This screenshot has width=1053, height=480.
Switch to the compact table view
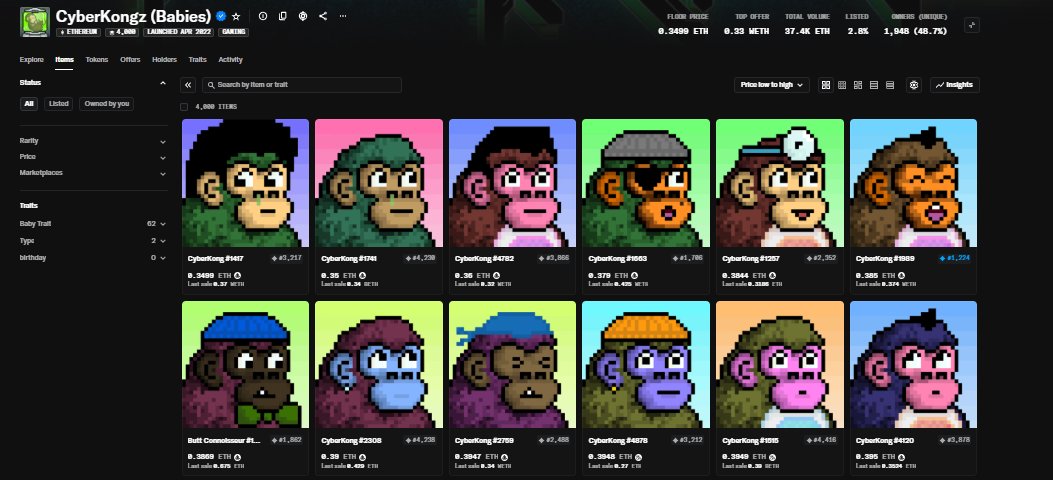point(890,85)
